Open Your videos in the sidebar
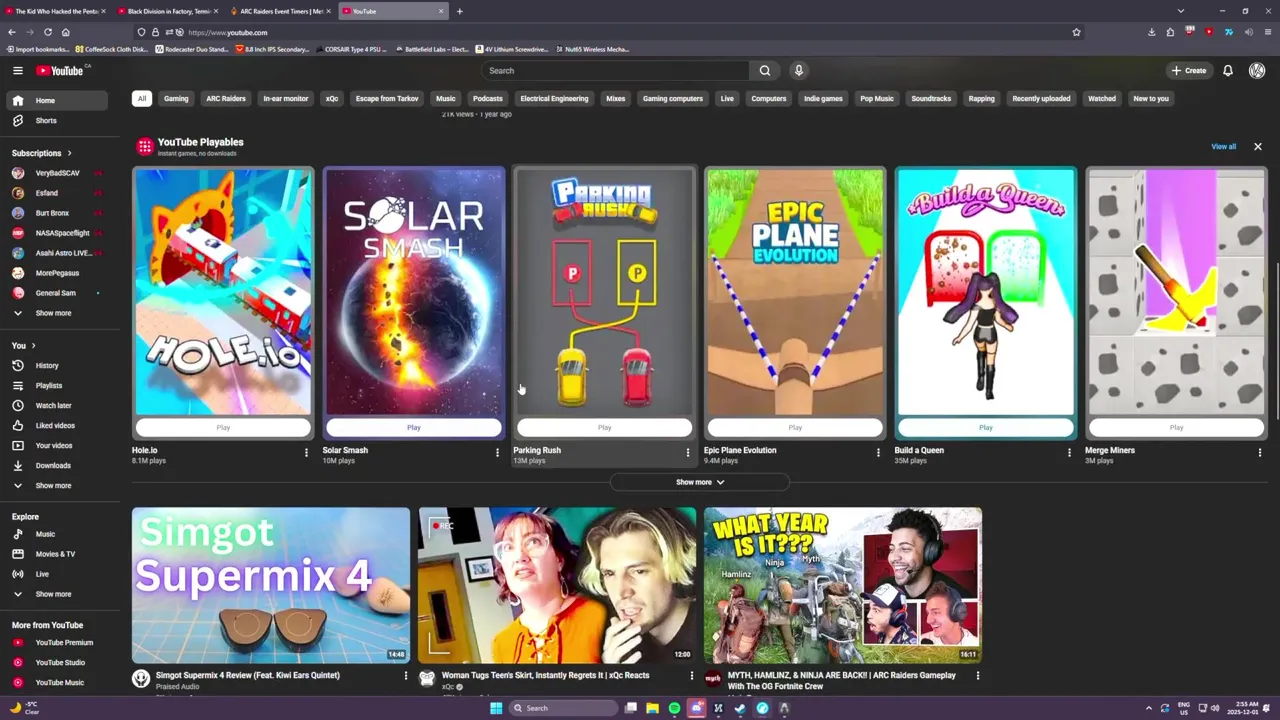Viewport: 1280px width, 720px height. point(56,445)
